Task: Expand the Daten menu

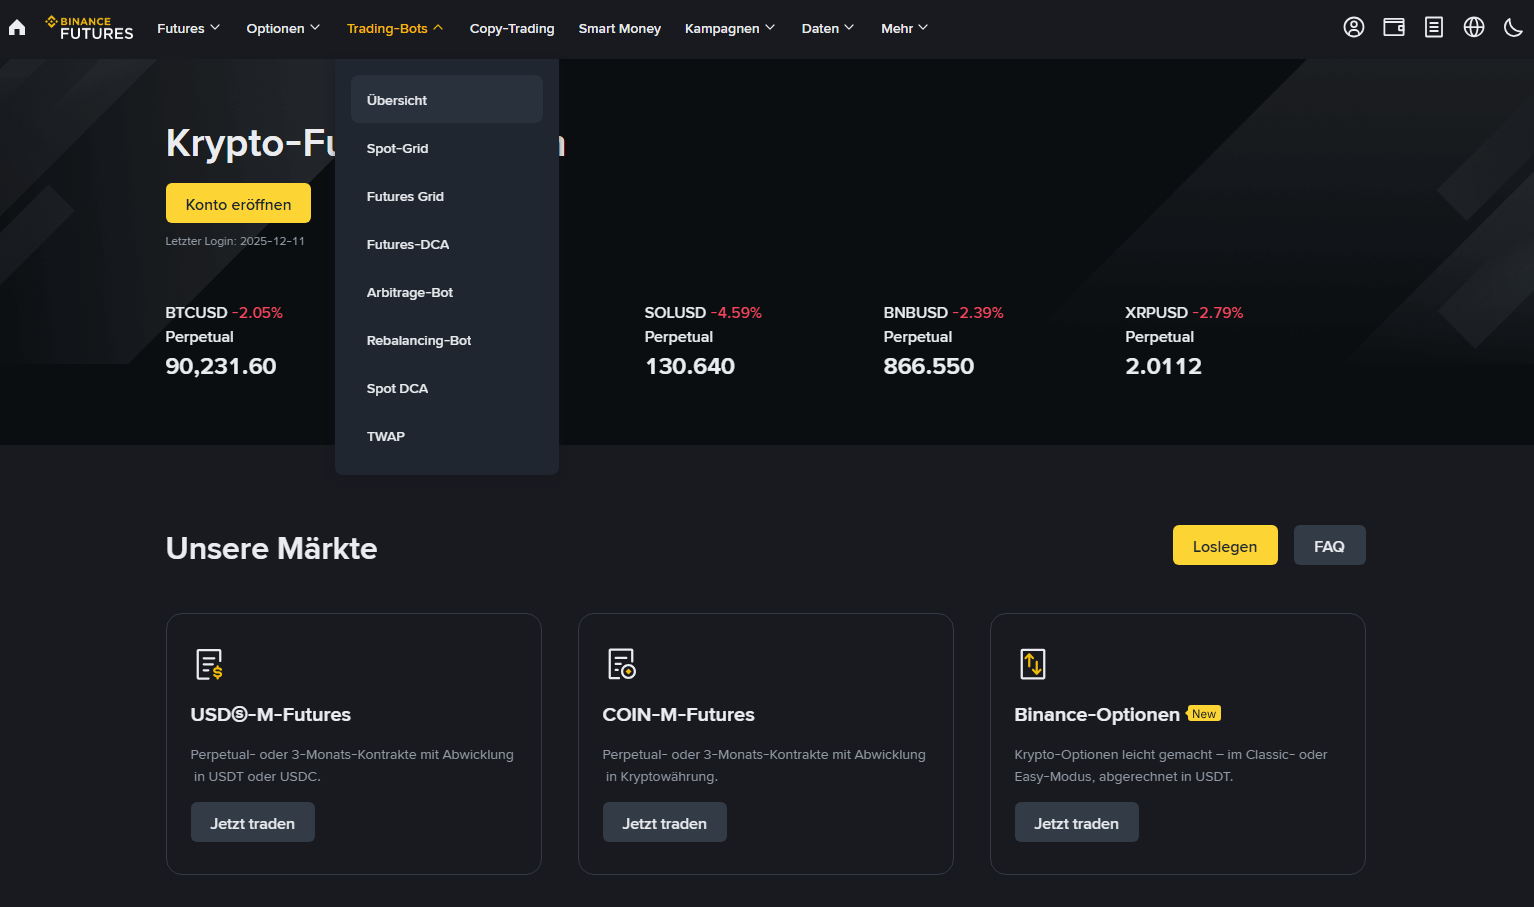Action: [x=828, y=28]
